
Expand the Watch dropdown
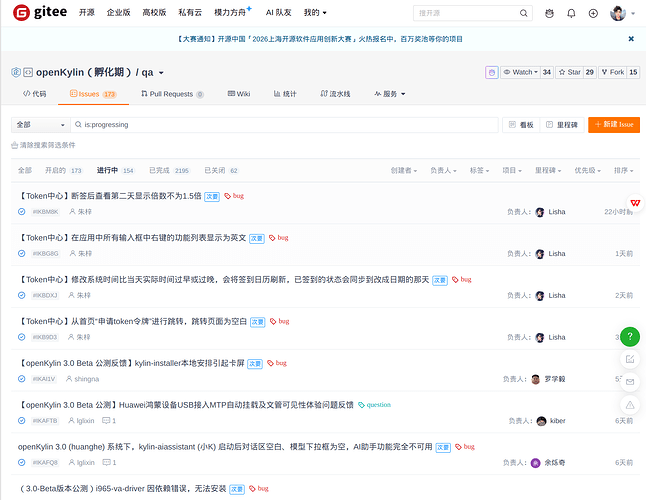click(520, 72)
